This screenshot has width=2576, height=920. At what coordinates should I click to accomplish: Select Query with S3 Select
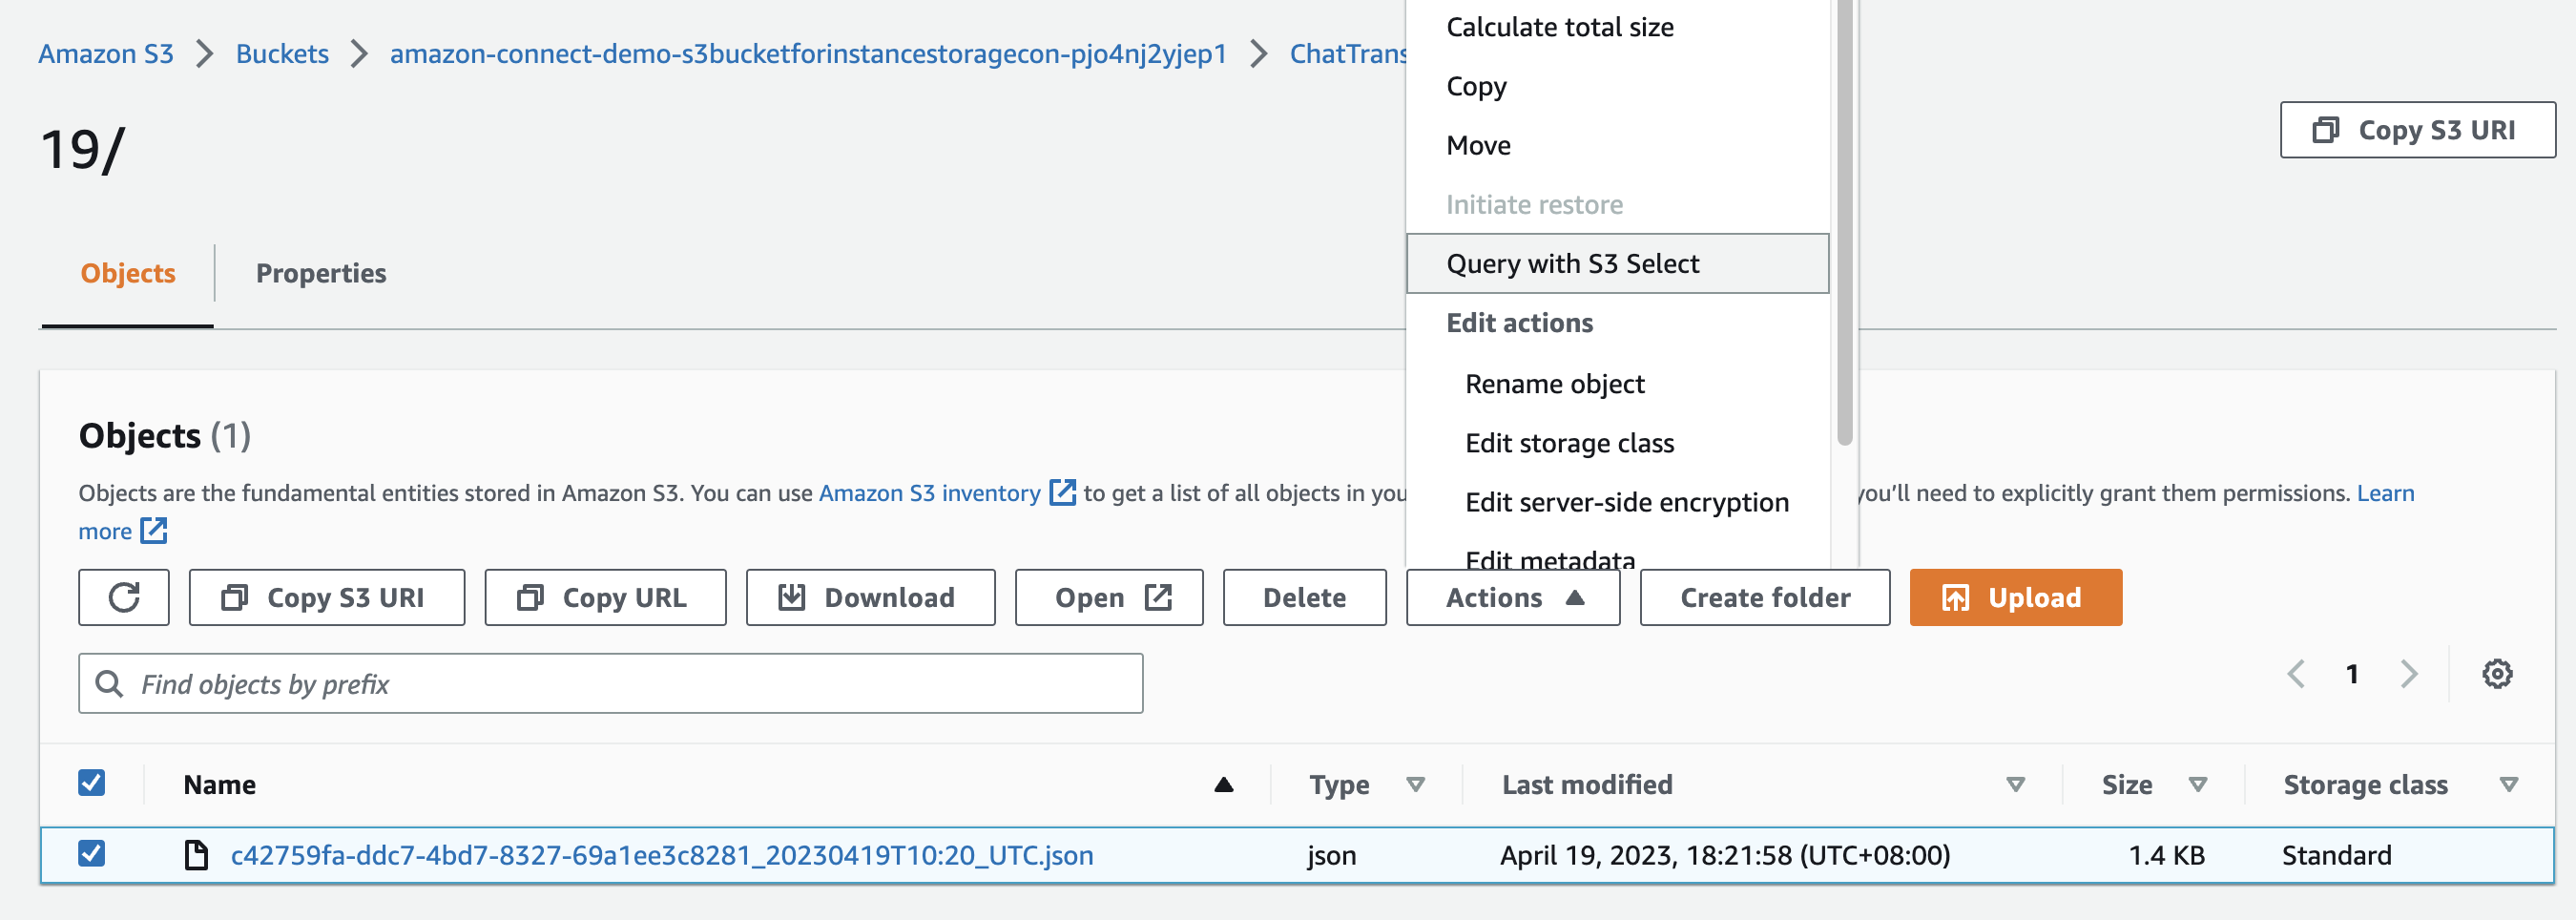(x=1617, y=263)
